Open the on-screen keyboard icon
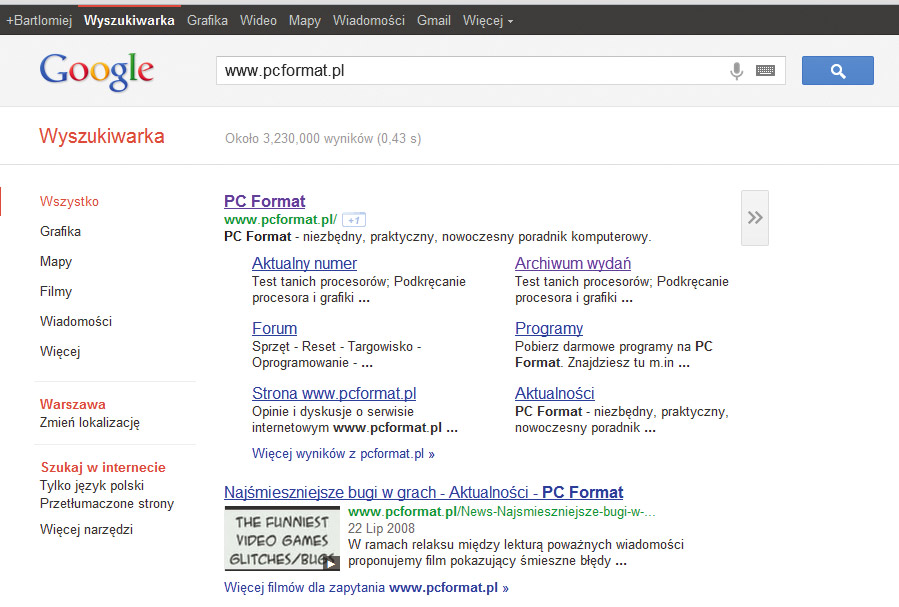The height and width of the screenshot is (607, 899). point(764,70)
